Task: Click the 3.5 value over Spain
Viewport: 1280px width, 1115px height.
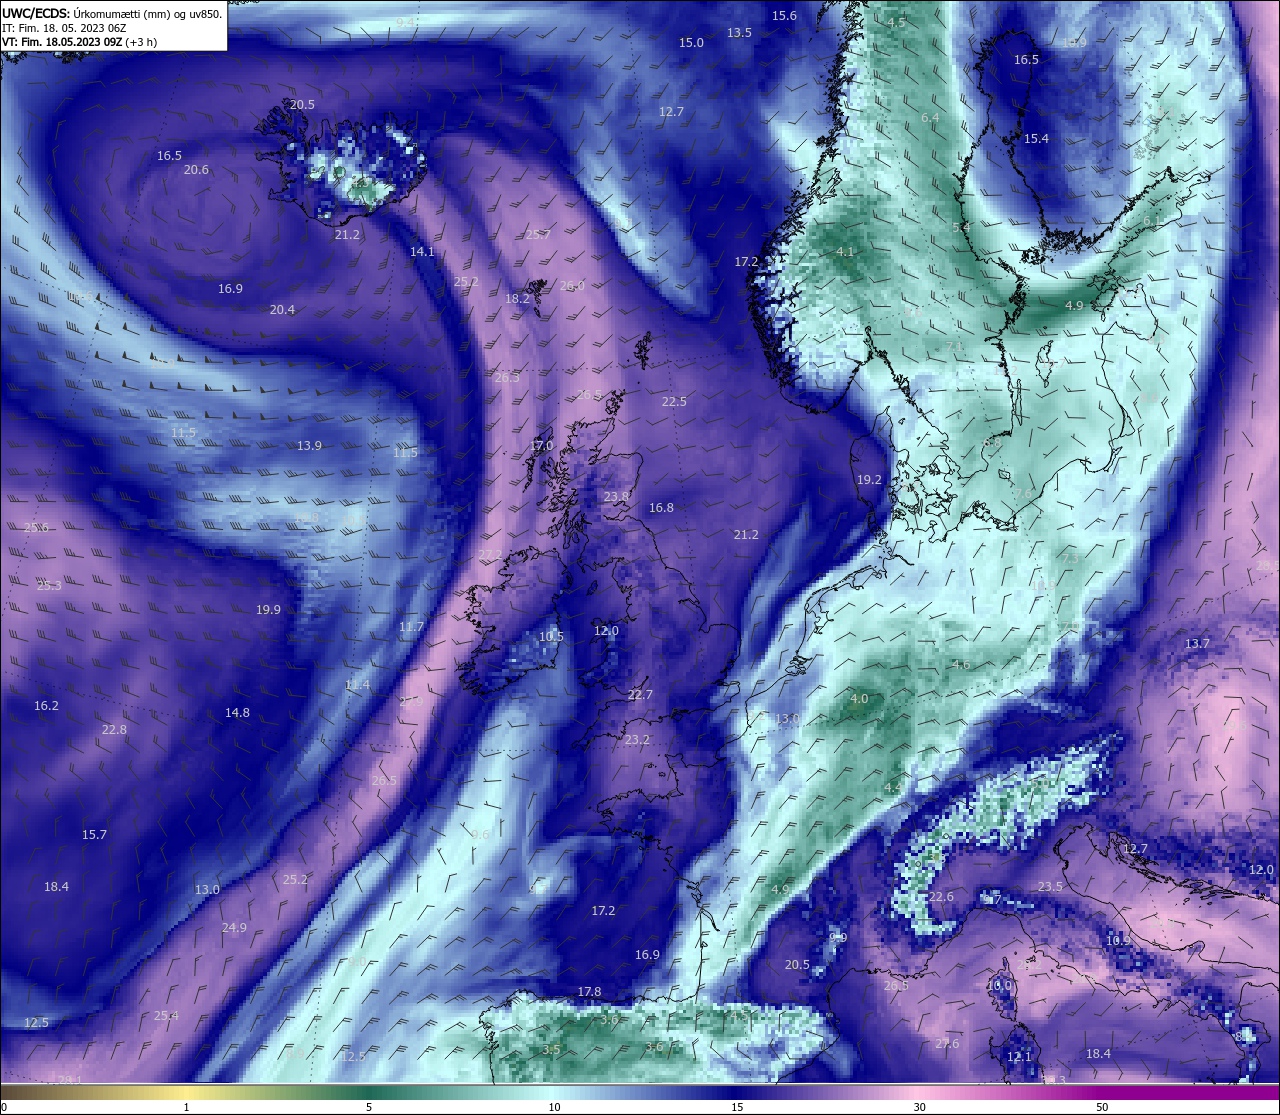Action: point(551,1050)
